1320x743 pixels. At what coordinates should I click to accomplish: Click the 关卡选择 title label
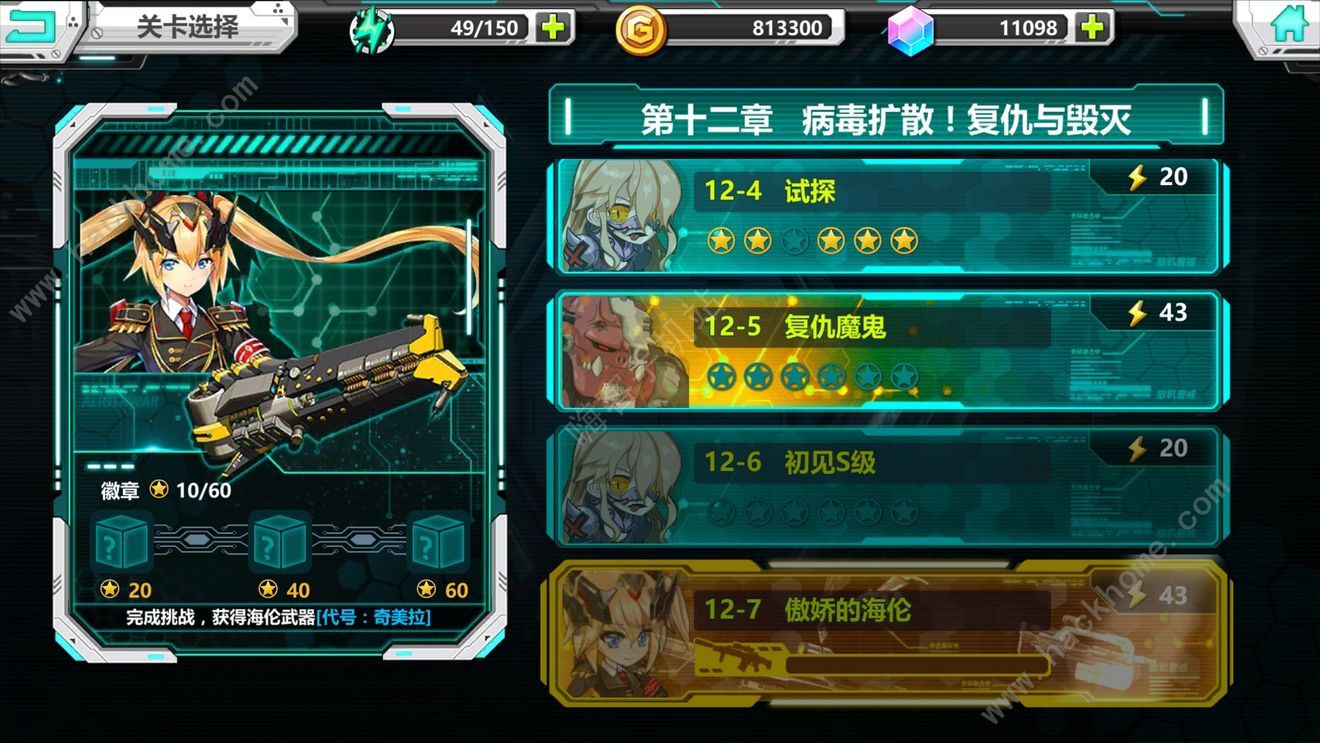[188, 26]
